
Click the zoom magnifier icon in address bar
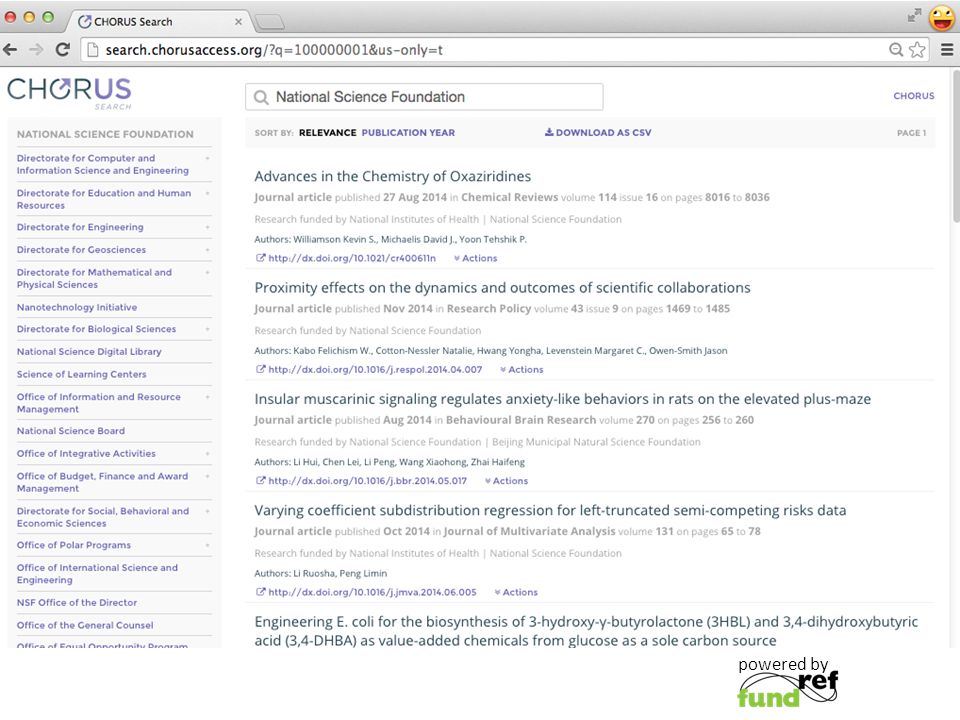pyautogui.click(x=896, y=50)
